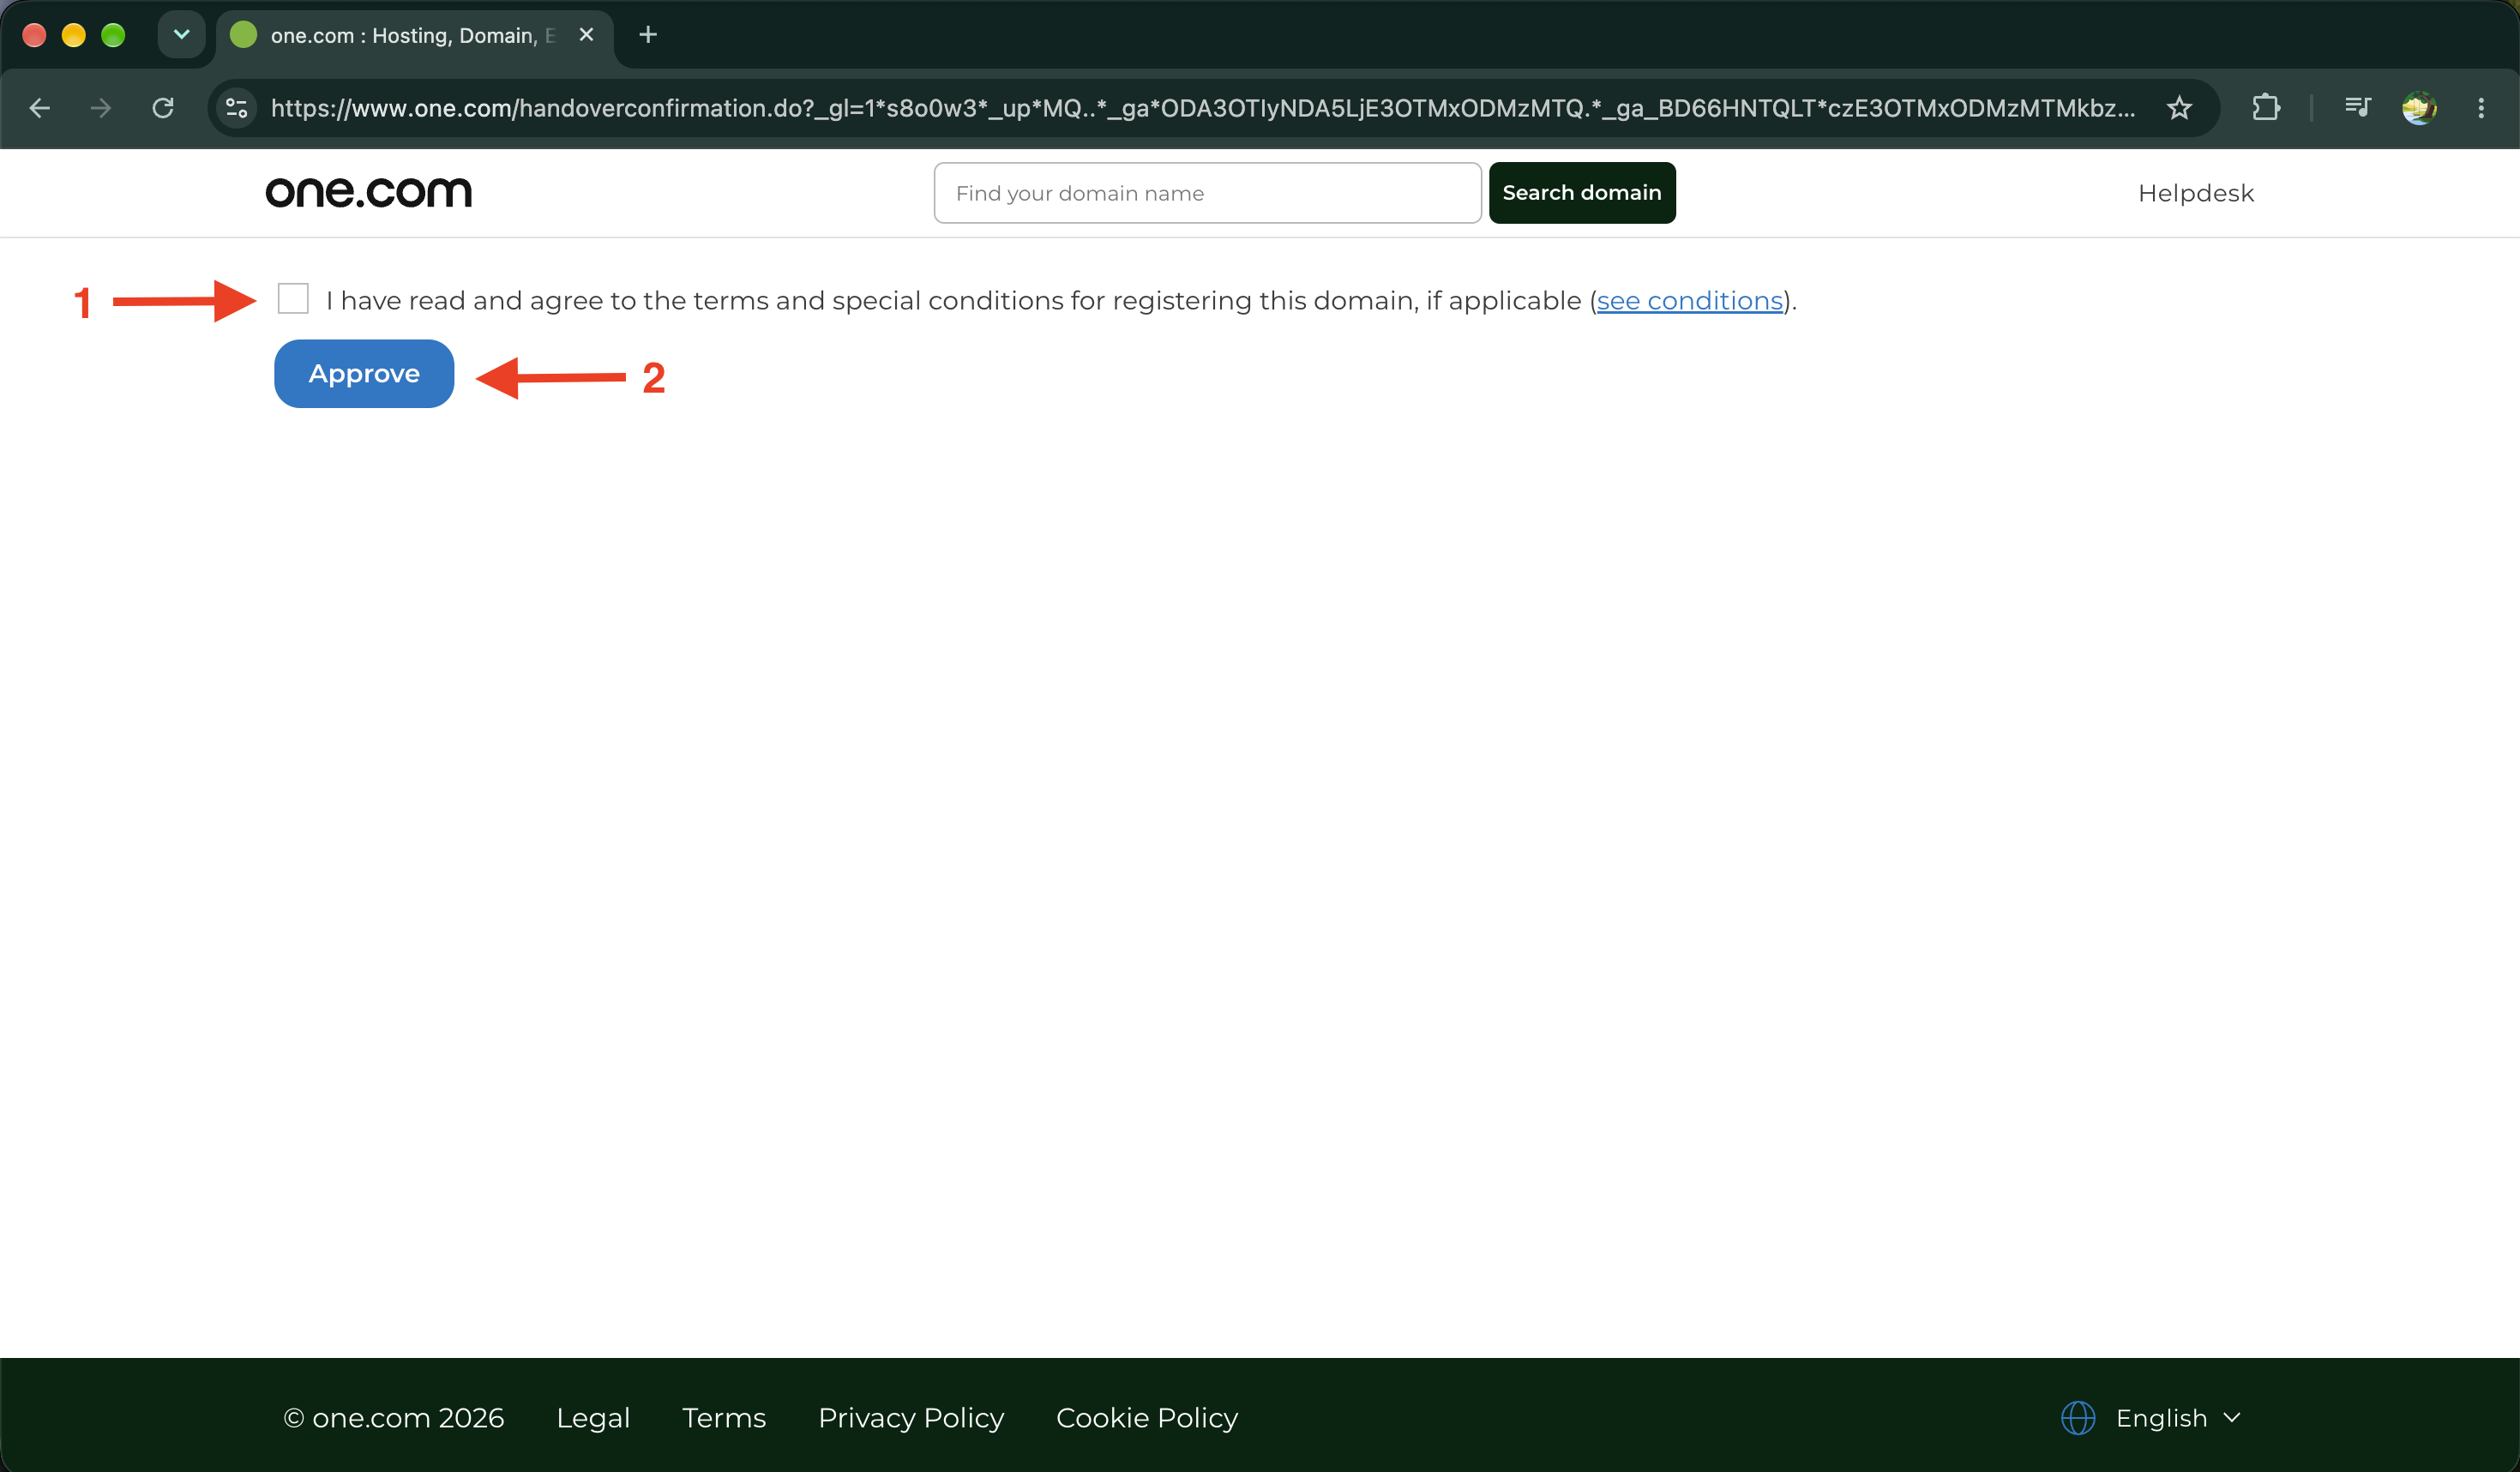The width and height of the screenshot is (2520, 1472).
Task: Bookmark this page with the star icon
Action: pyautogui.click(x=2179, y=108)
